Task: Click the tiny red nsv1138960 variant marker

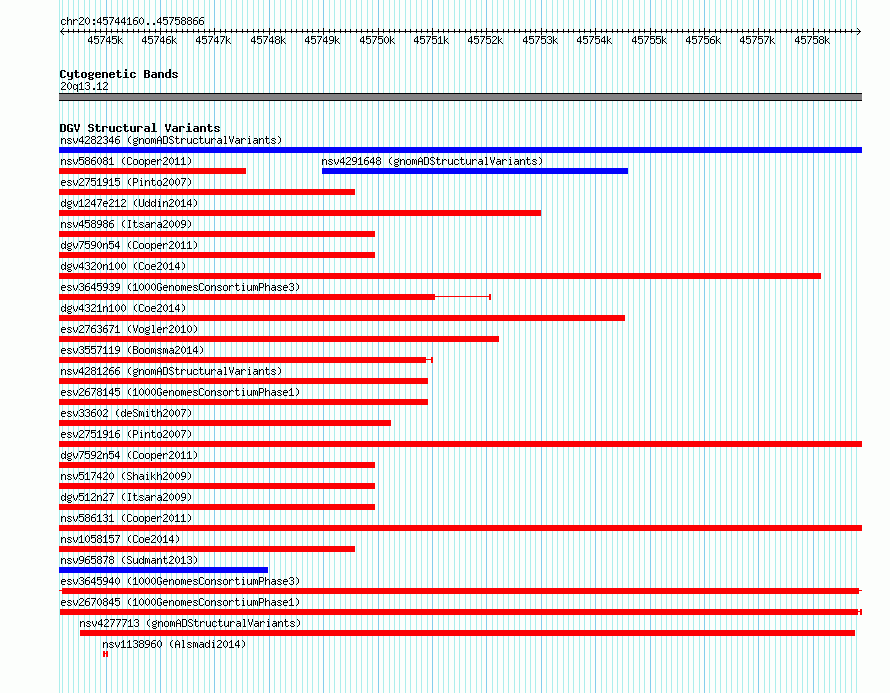Action: coord(106,654)
